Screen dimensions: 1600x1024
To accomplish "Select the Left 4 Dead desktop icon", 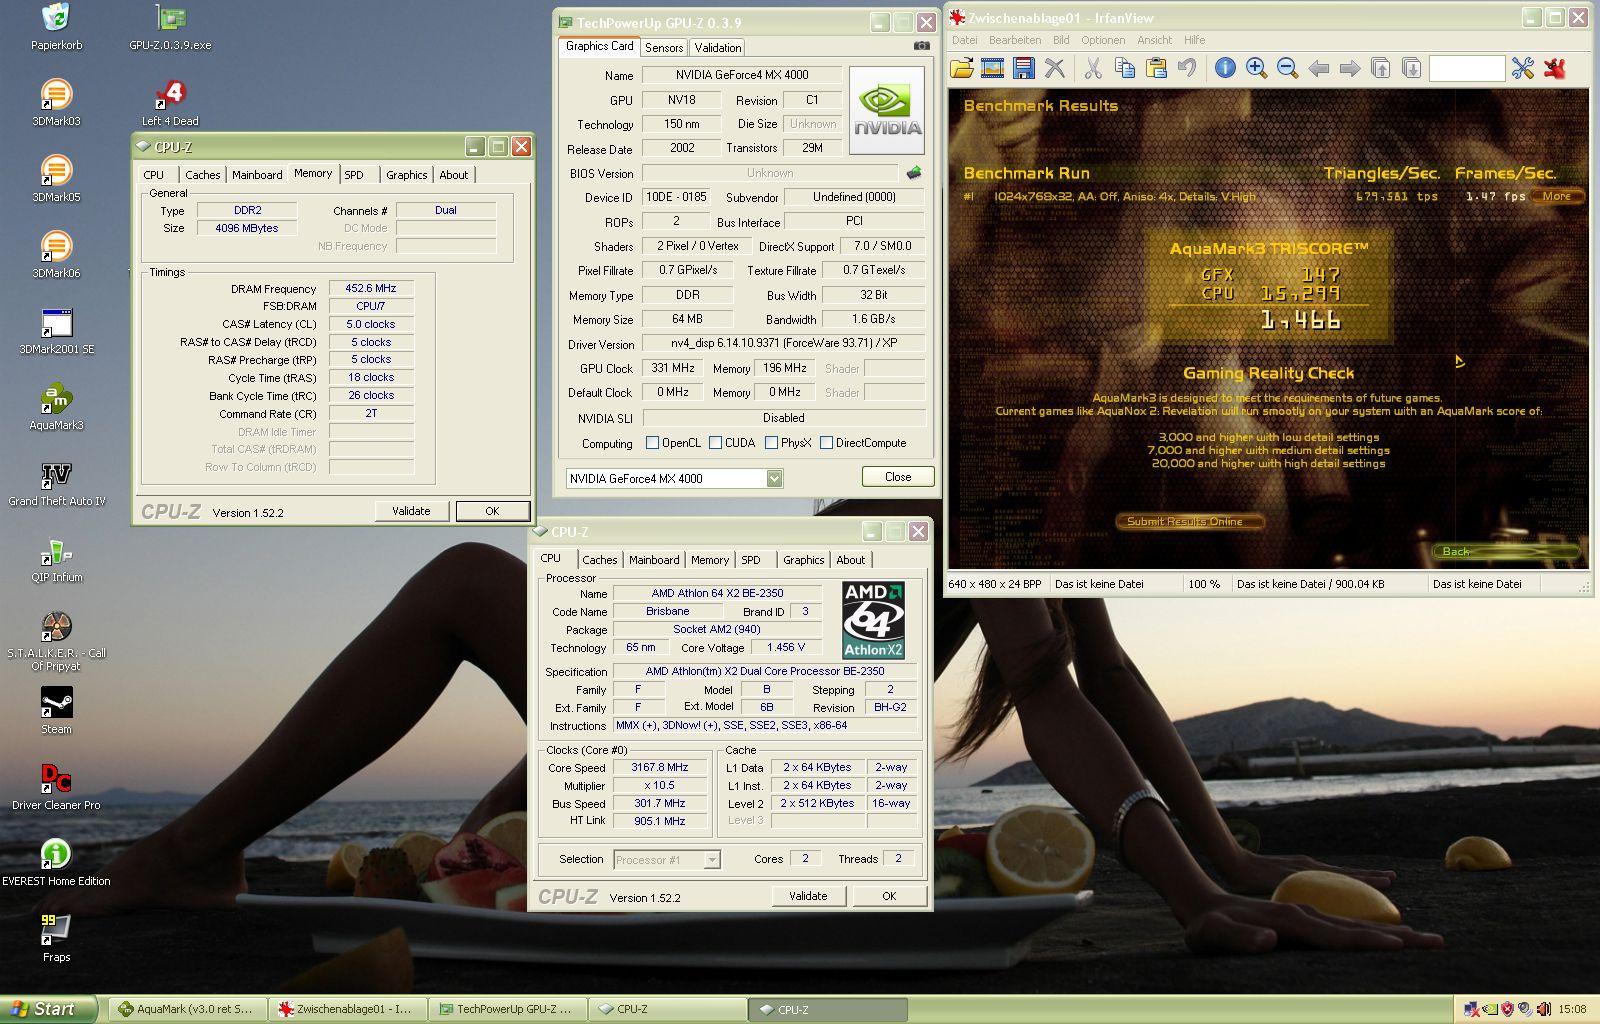I will click(170, 102).
